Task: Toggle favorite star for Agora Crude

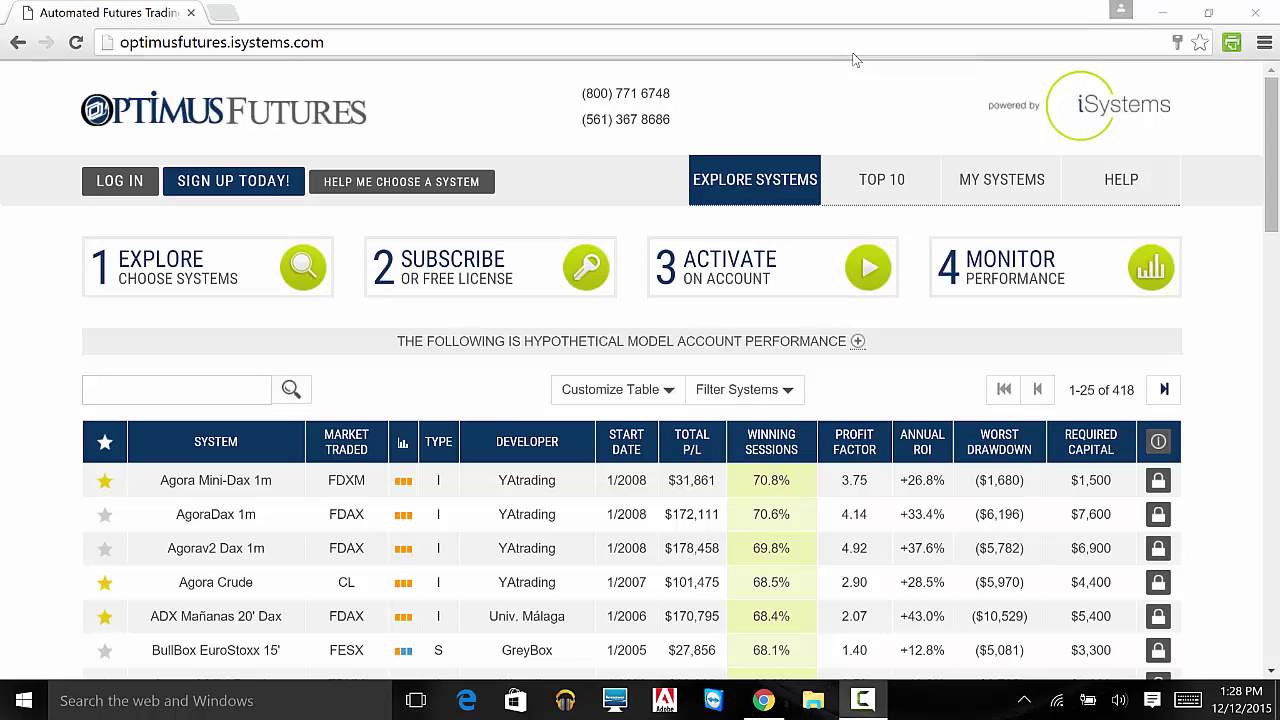Action: click(105, 583)
